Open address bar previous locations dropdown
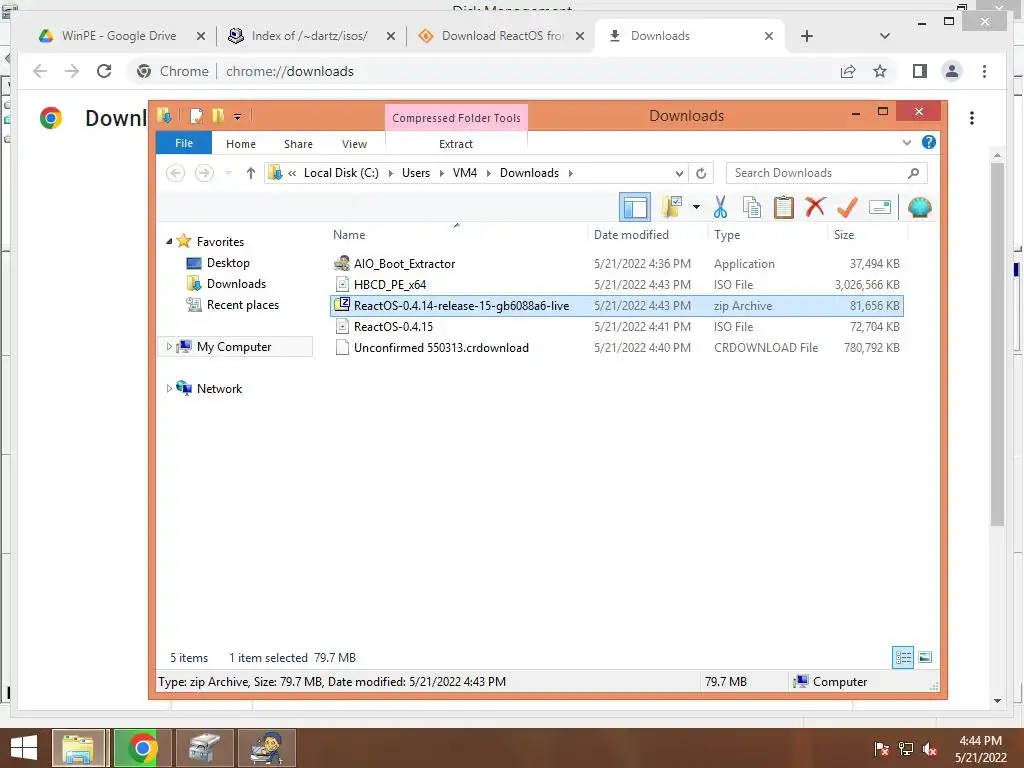Screen dimensions: 1024x768 coord(679,173)
